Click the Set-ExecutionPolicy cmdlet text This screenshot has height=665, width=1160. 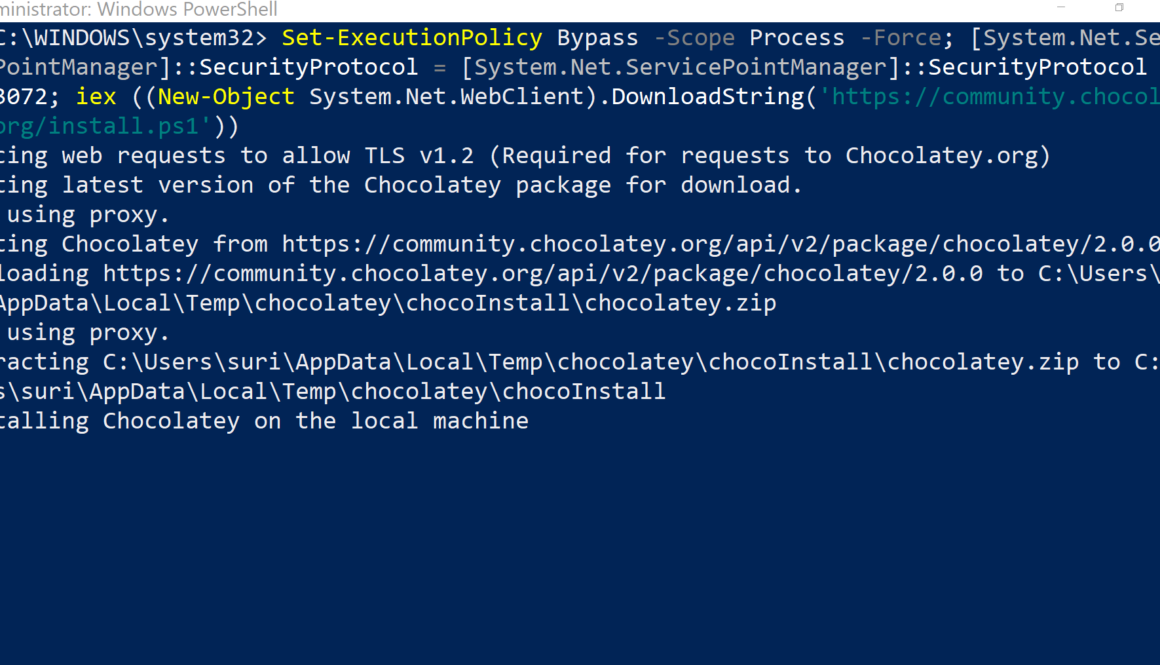click(412, 38)
